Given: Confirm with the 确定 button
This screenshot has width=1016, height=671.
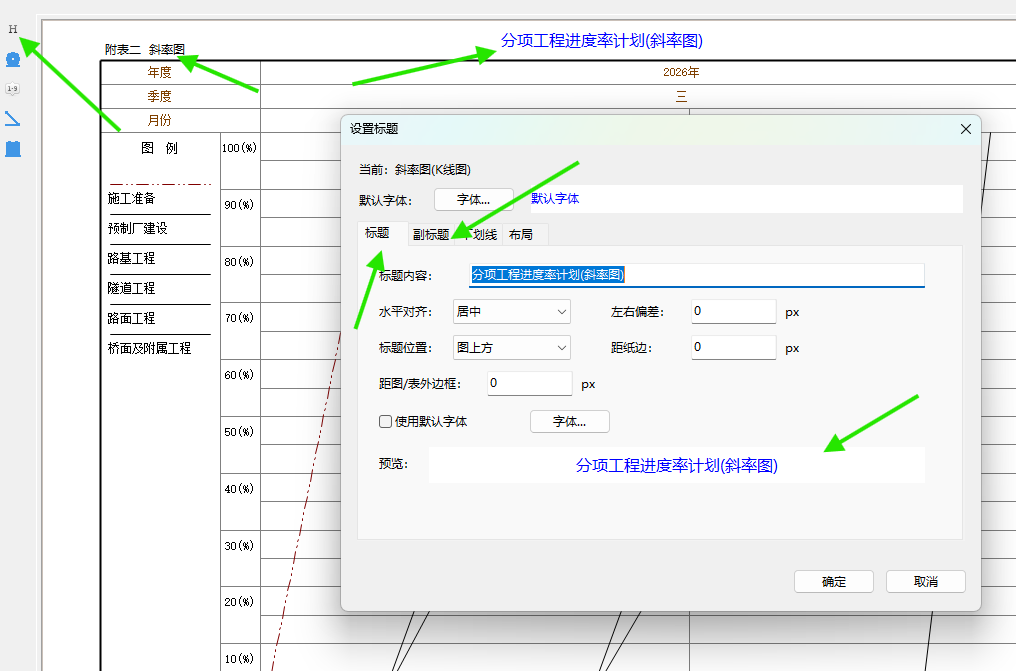Looking at the screenshot, I should [834, 582].
